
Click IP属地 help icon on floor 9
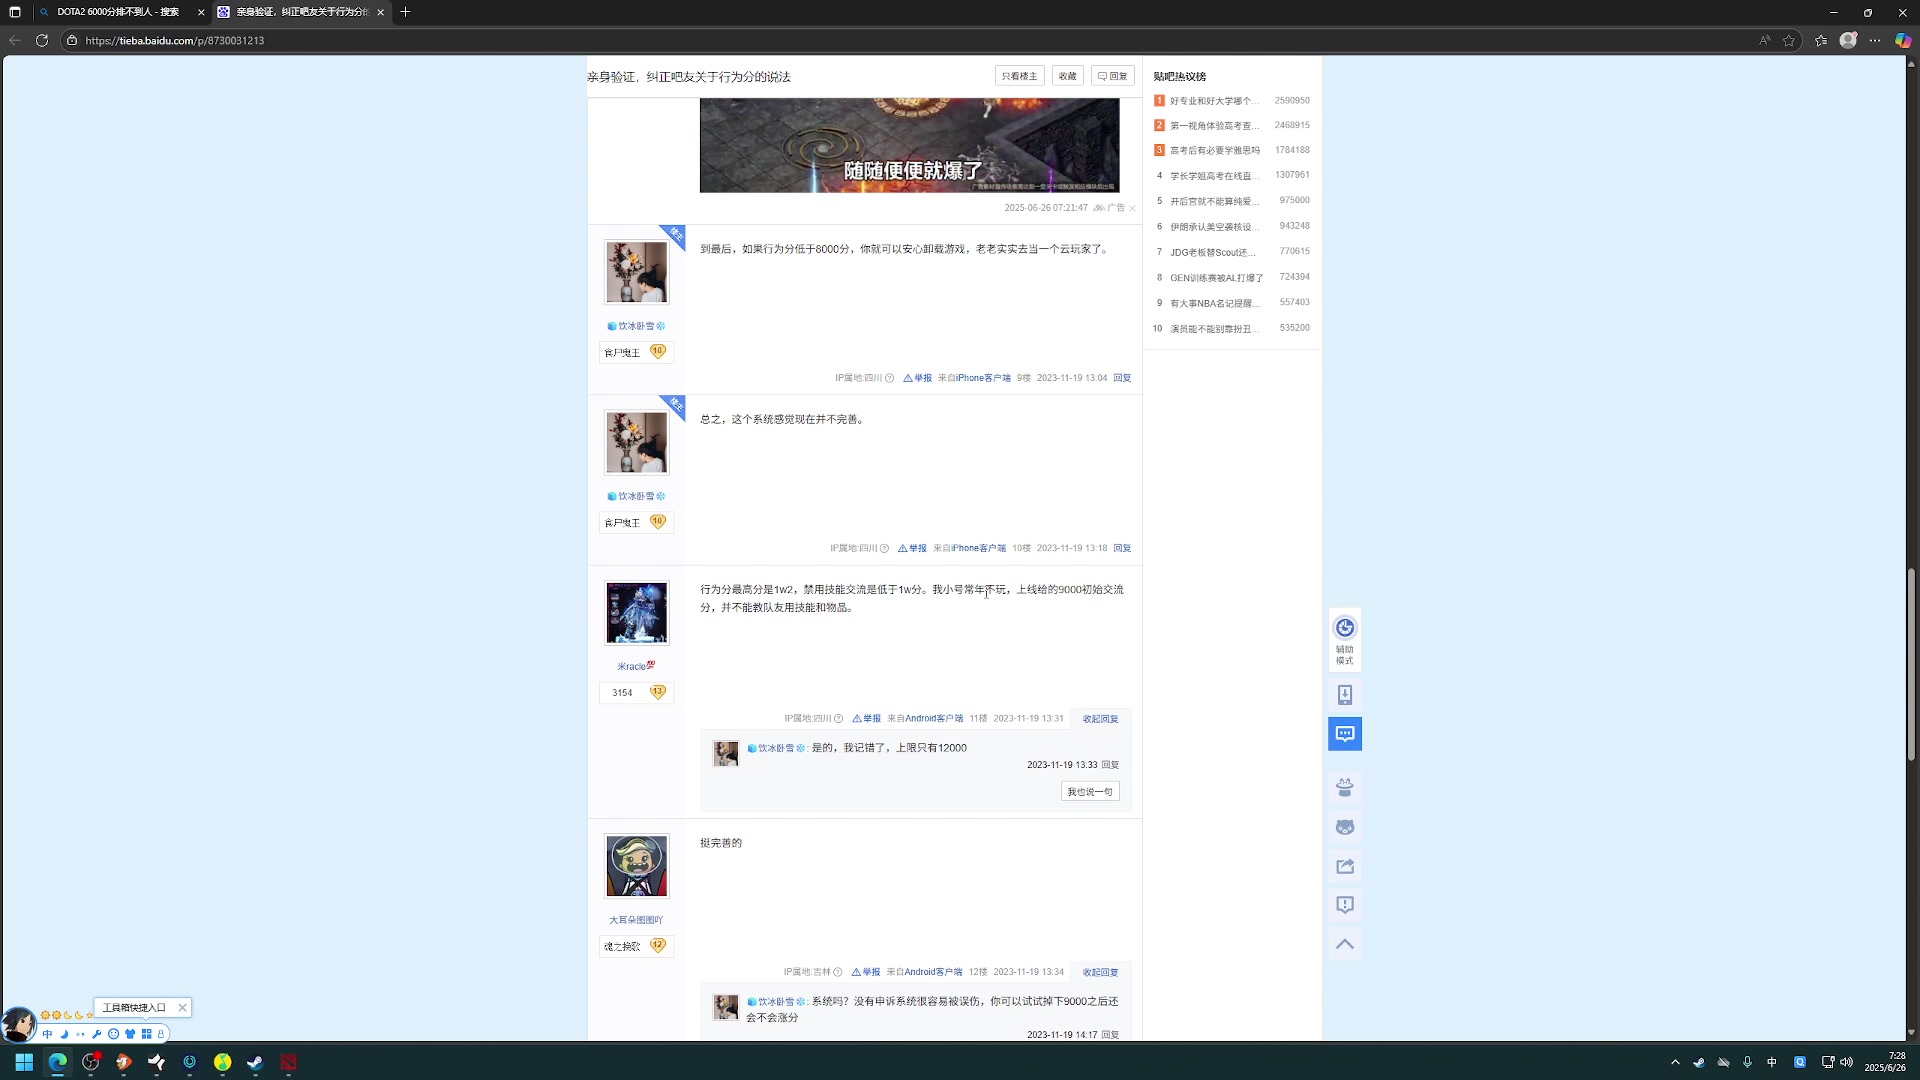pos(889,378)
